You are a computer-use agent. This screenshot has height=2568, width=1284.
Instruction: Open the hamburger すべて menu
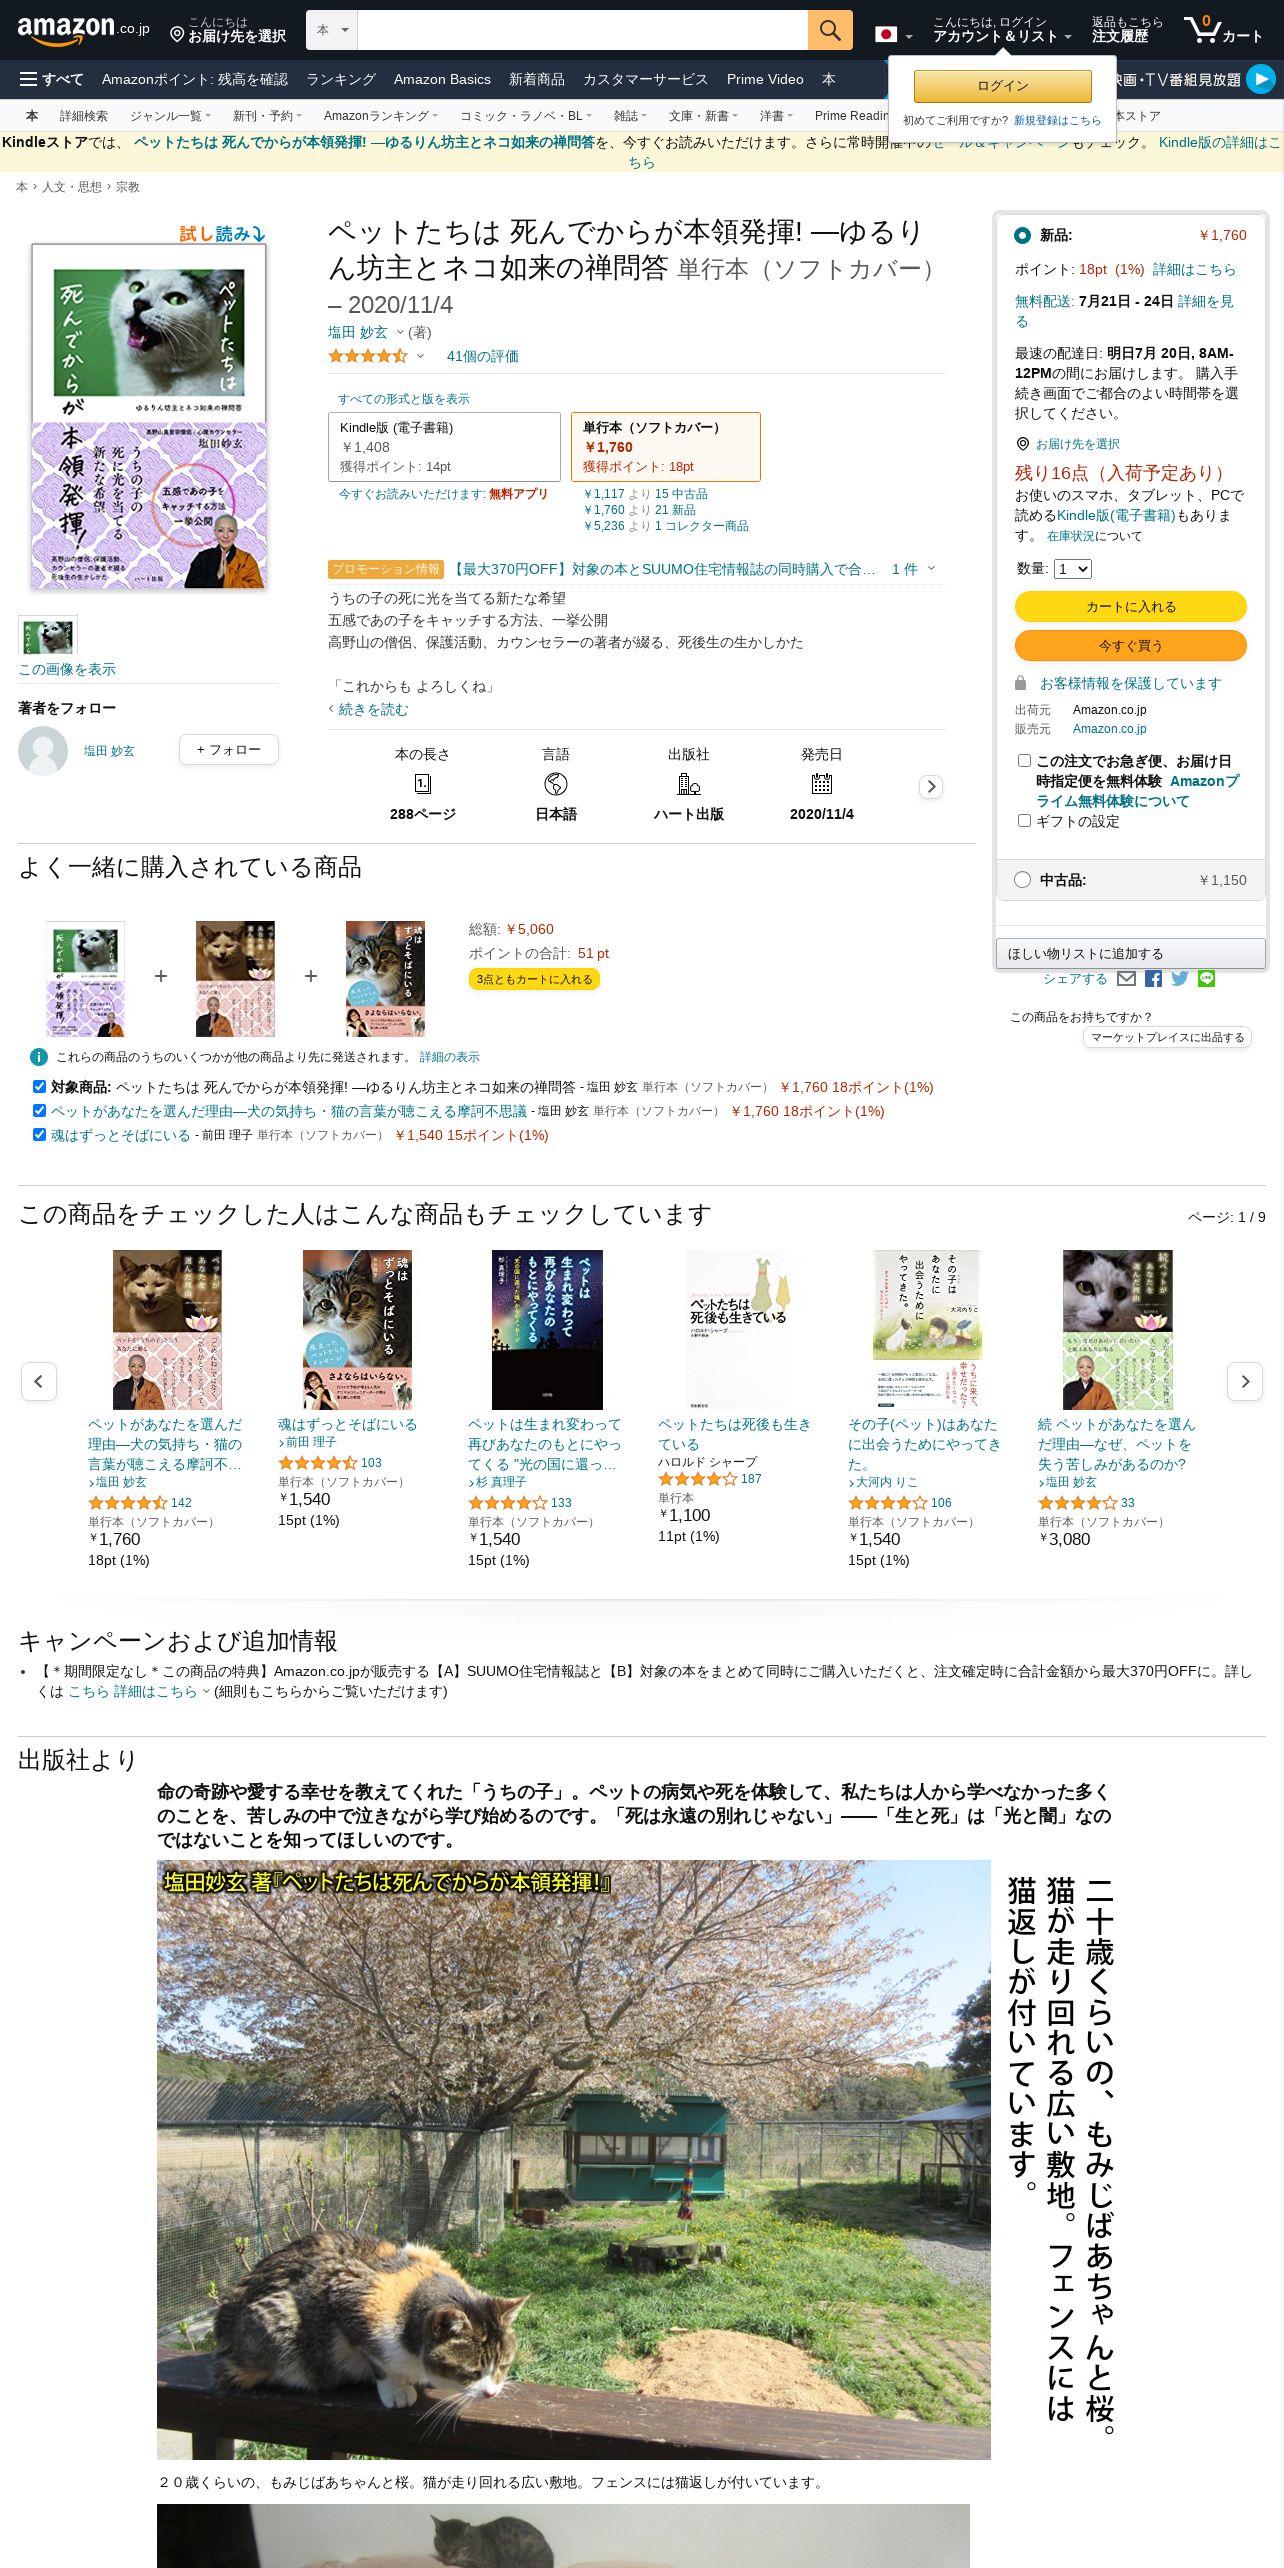[51, 79]
